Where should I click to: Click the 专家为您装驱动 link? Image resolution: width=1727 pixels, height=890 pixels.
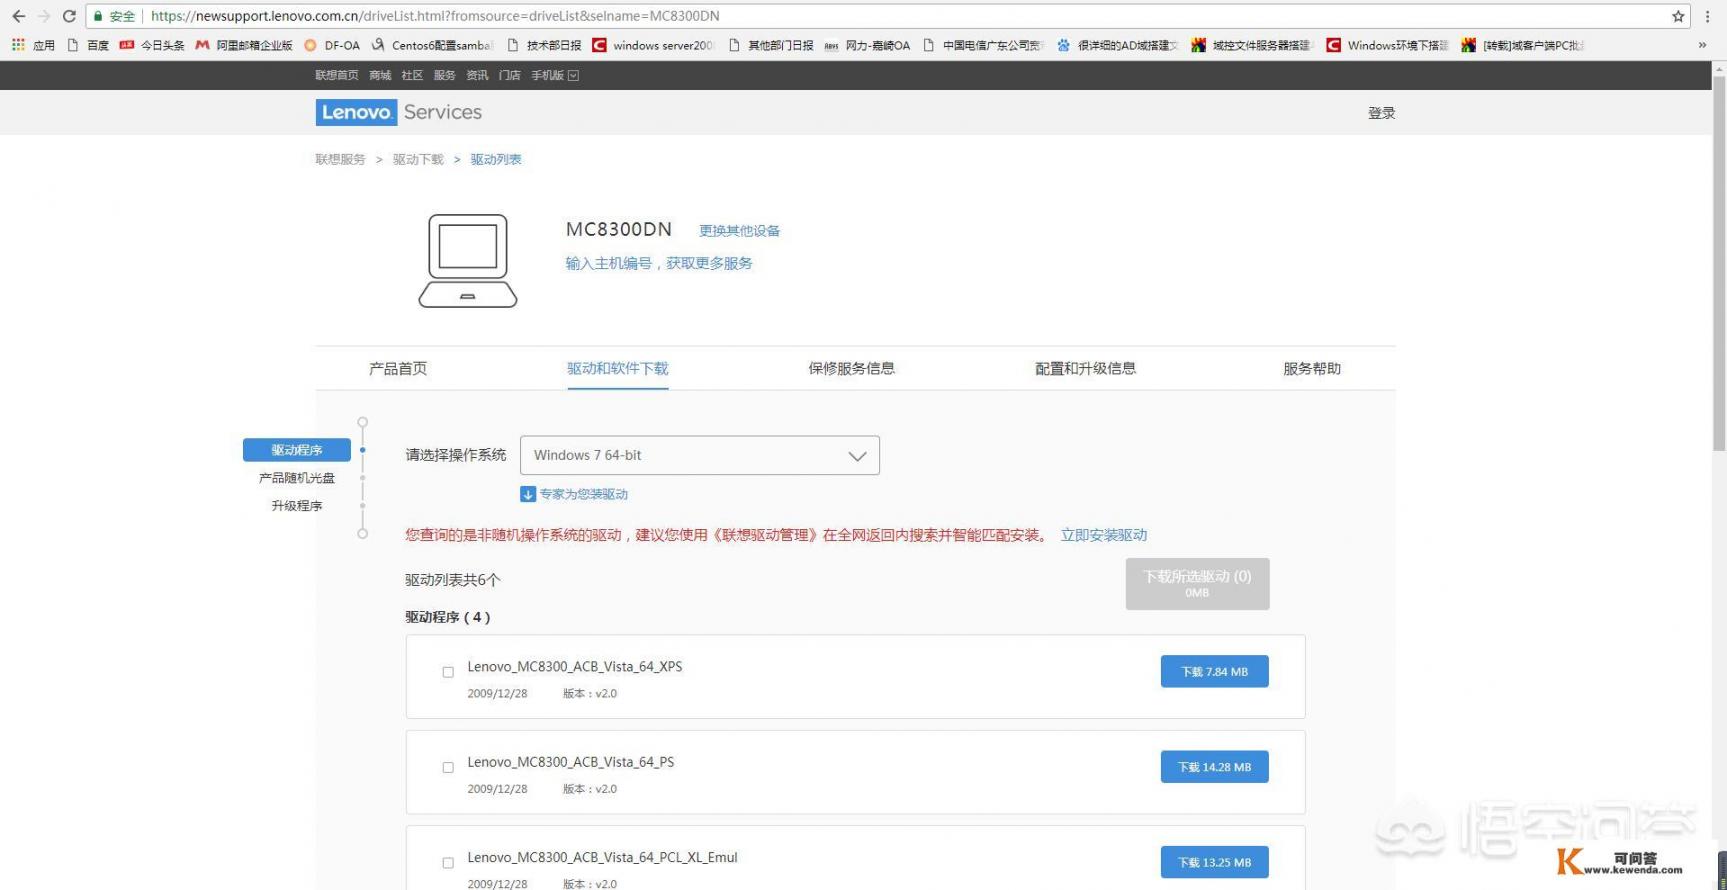coord(584,494)
